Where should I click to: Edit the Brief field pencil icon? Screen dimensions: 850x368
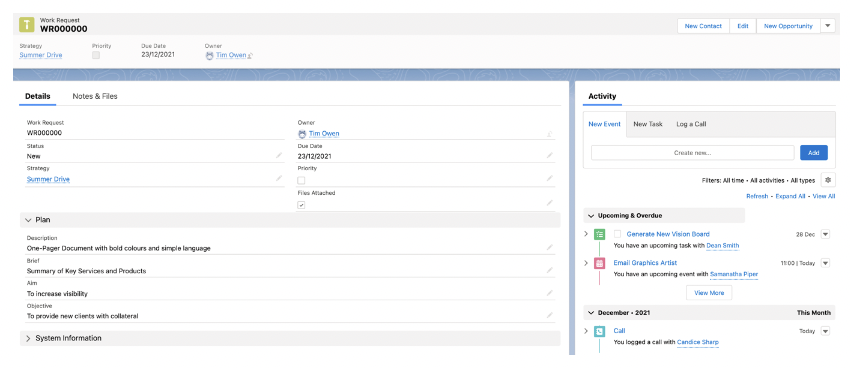tap(550, 270)
